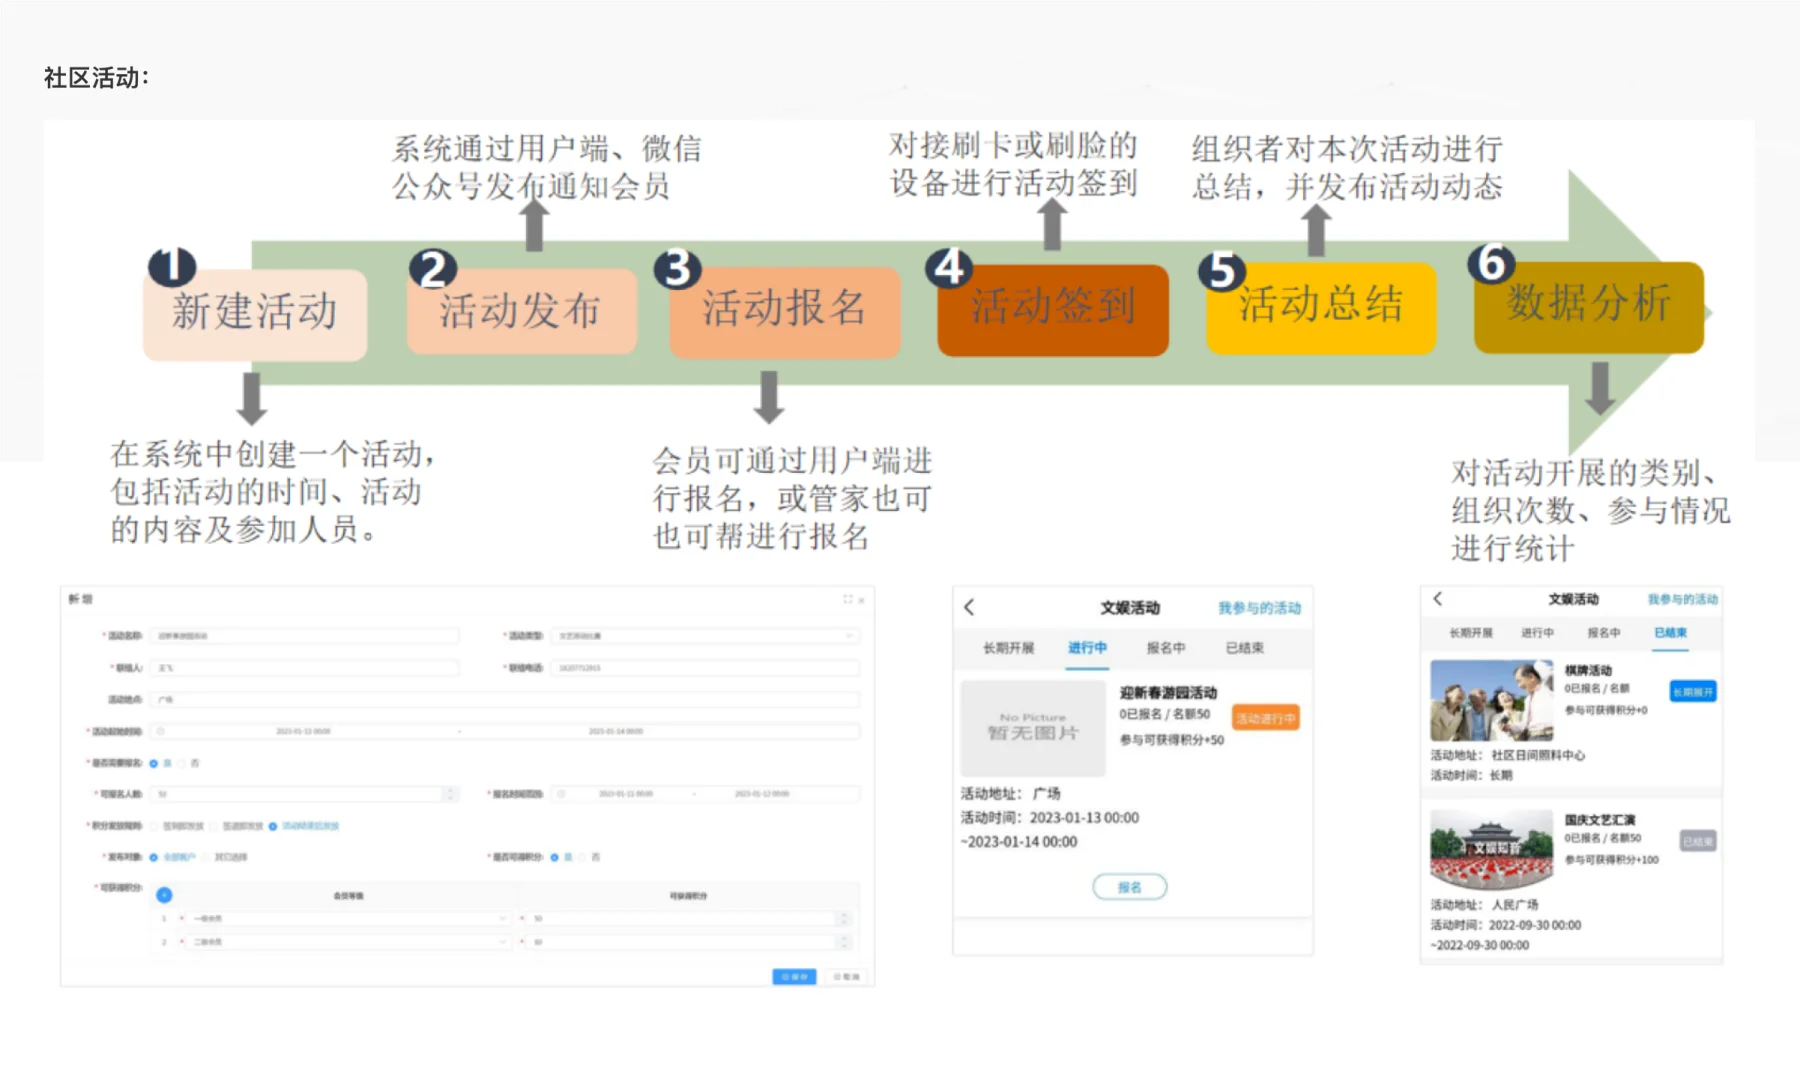Screen dimensions: 1800x1067
Task: Open the 活动类型 dropdown
Action: pos(704,635)
